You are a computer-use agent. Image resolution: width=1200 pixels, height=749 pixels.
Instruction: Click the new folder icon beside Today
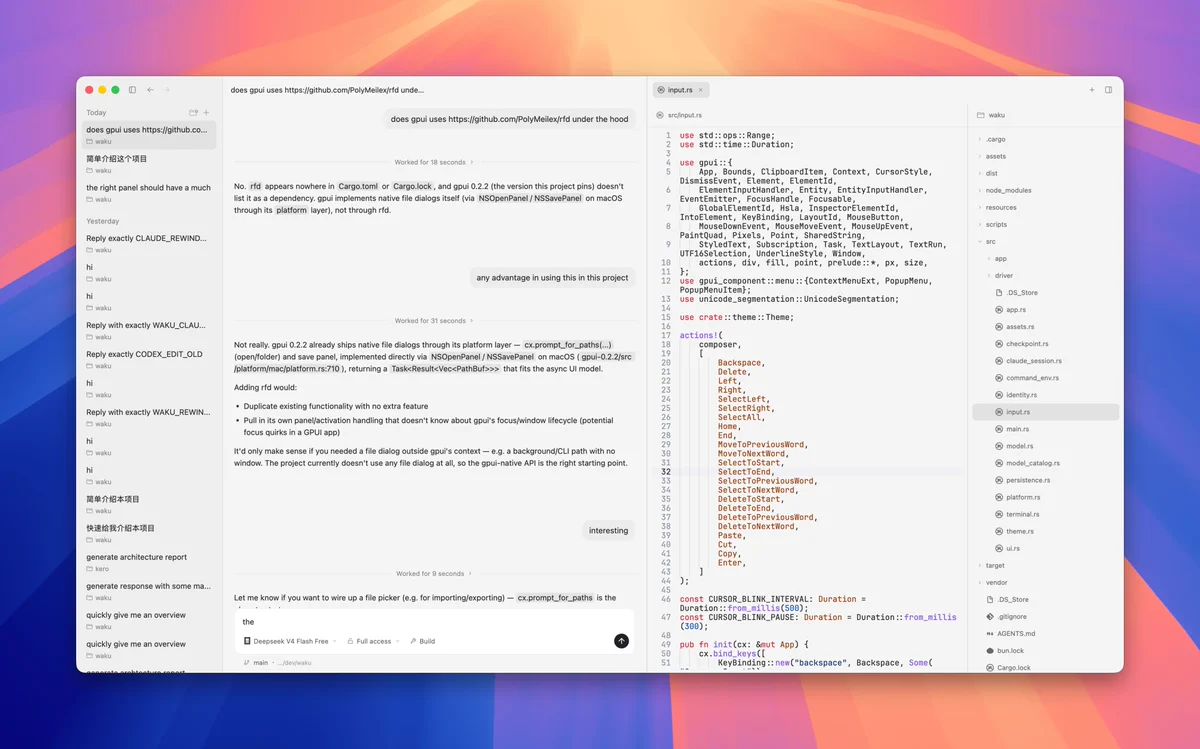(194, 113)
